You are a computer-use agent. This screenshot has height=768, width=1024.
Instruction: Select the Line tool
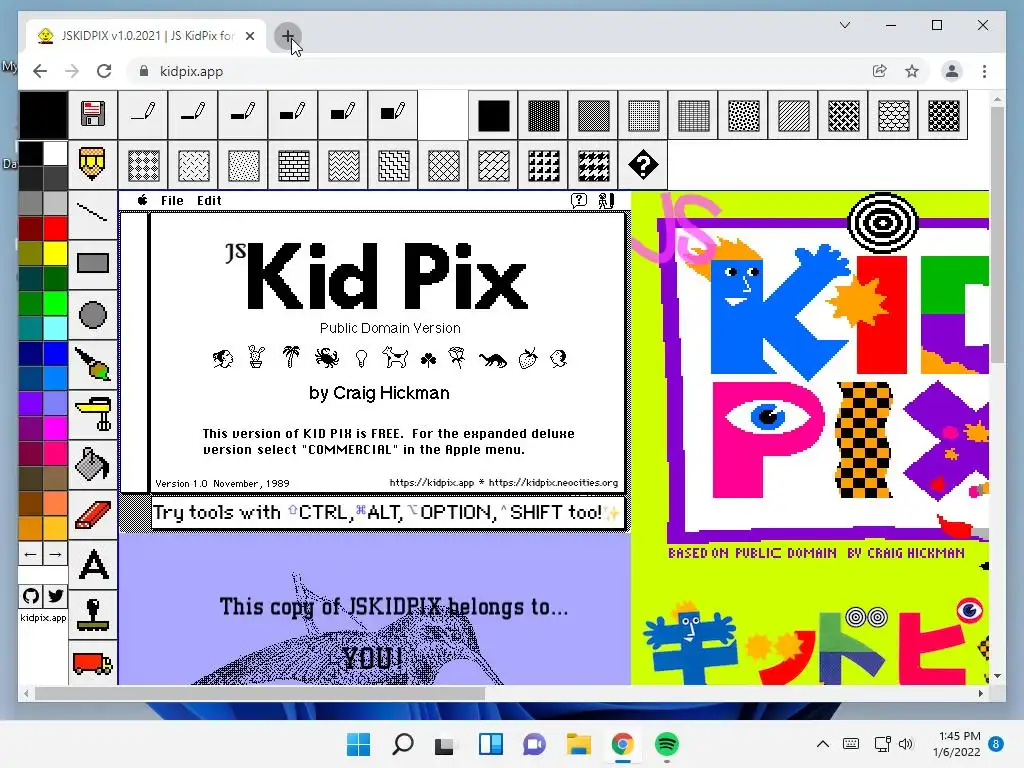[93, 213]
